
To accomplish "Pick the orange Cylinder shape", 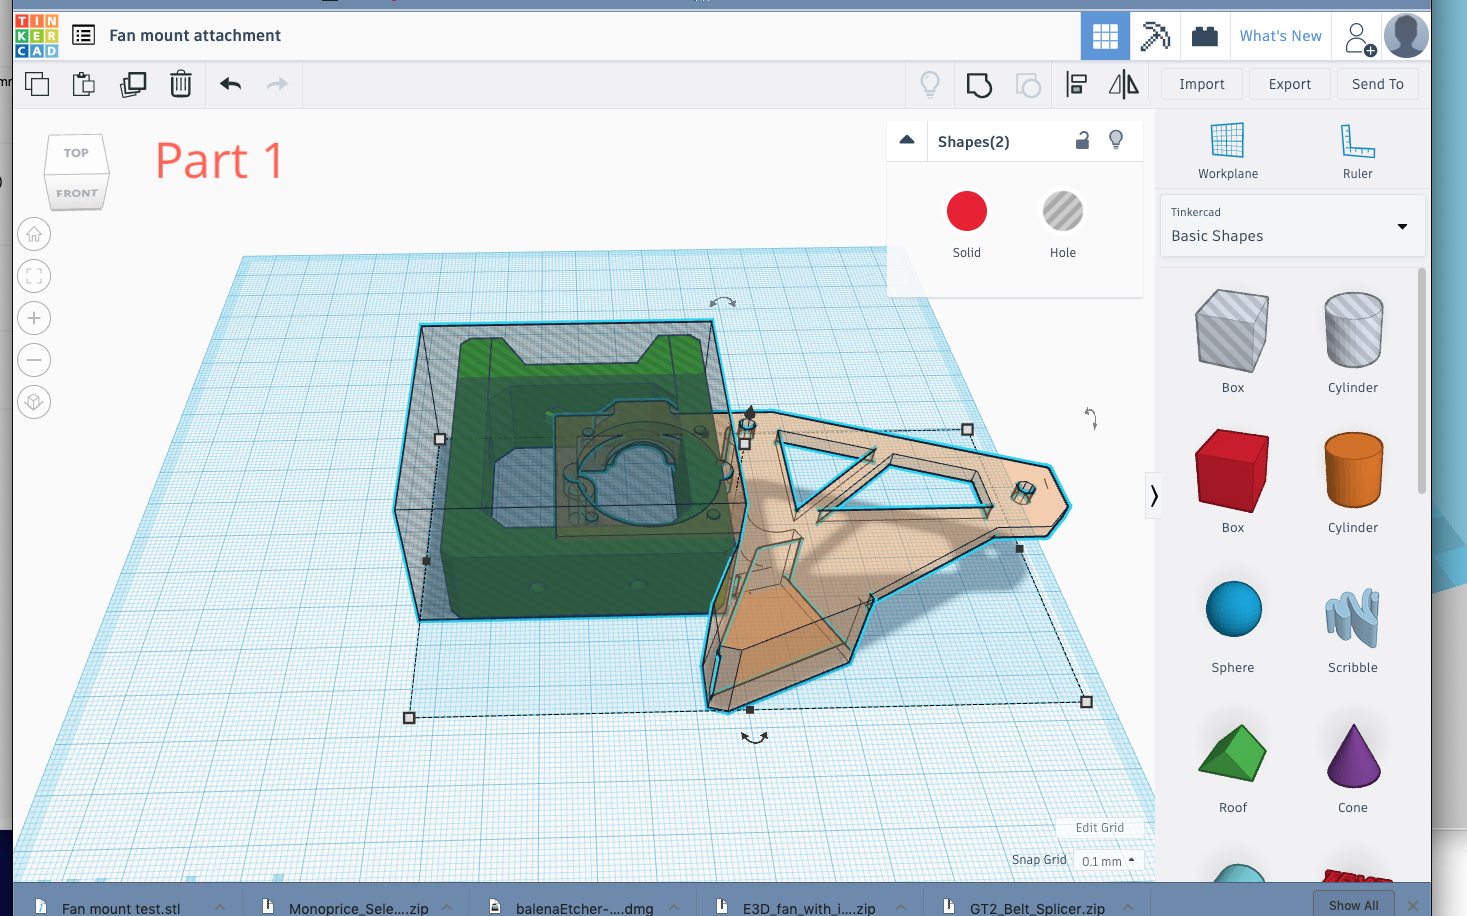I will click(1353, 471).
